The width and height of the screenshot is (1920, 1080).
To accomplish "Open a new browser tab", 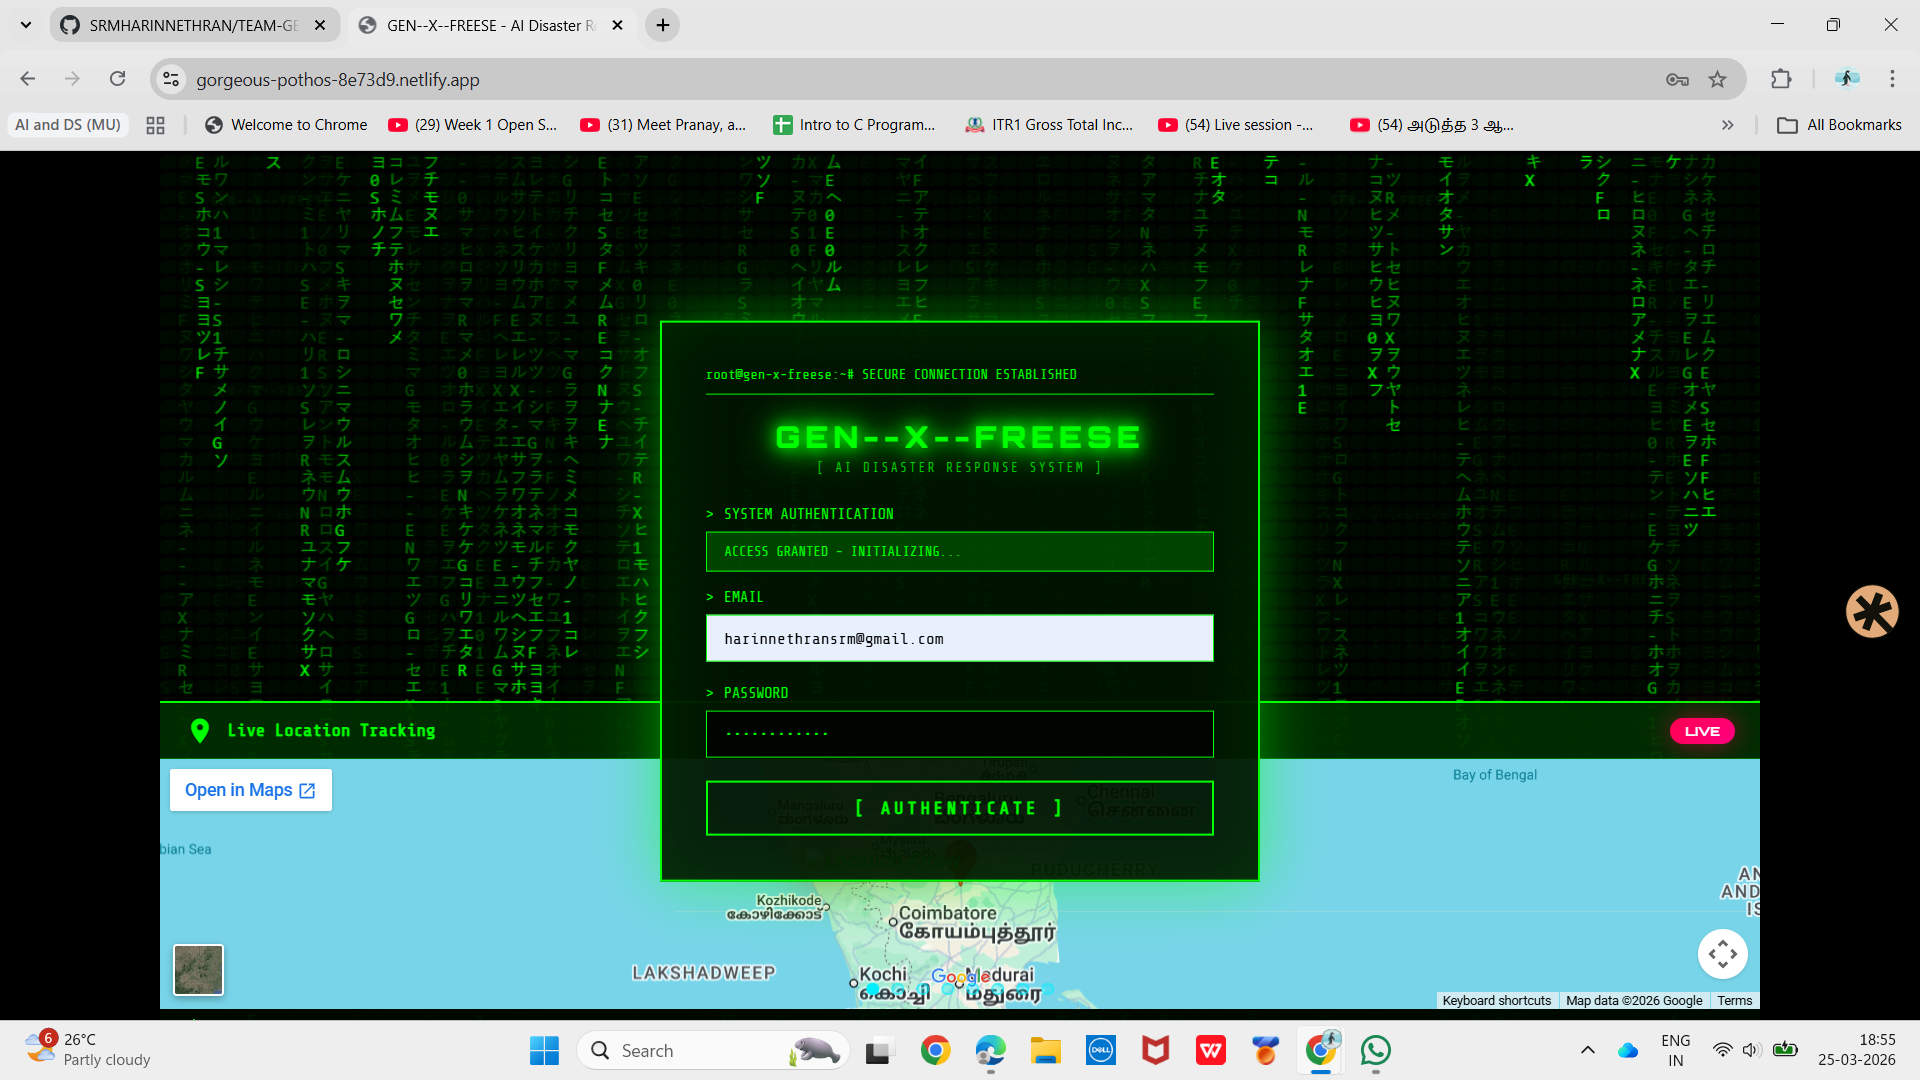I will 662,25.
